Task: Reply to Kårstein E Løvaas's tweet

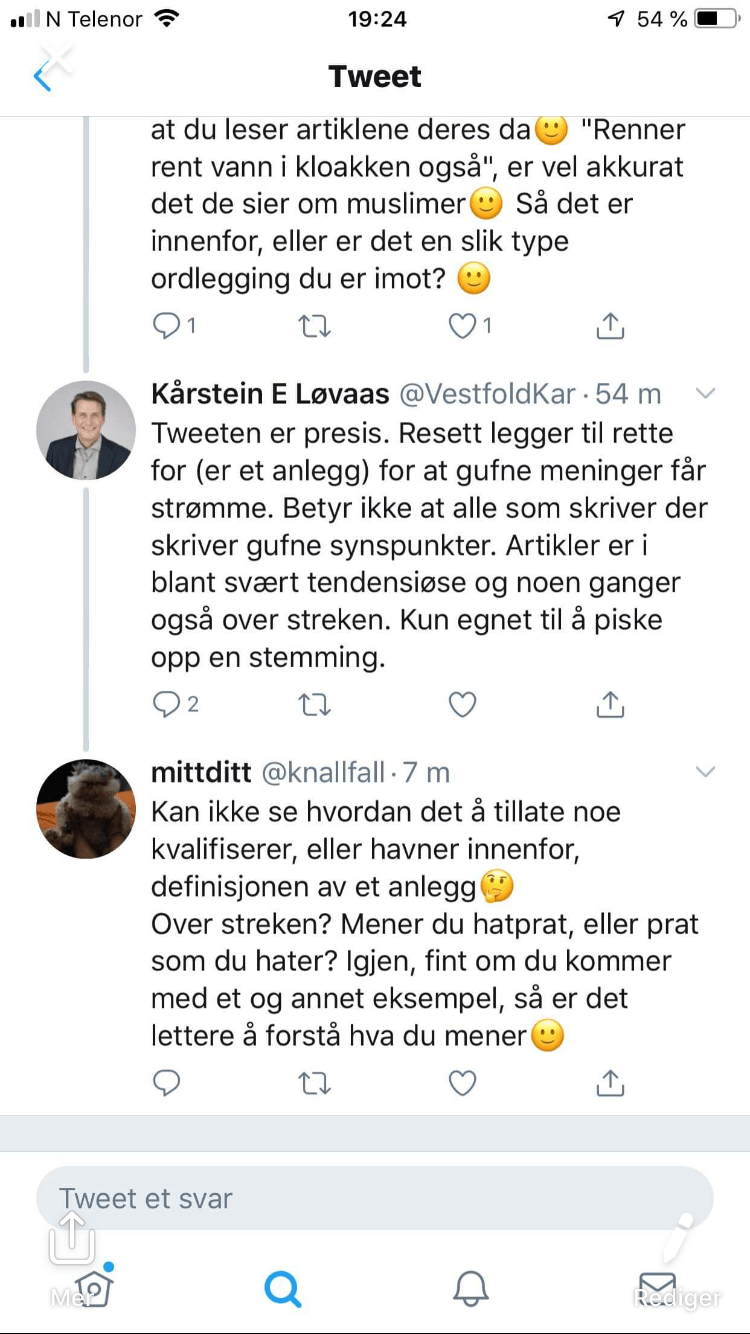Action: pos(166,705)
